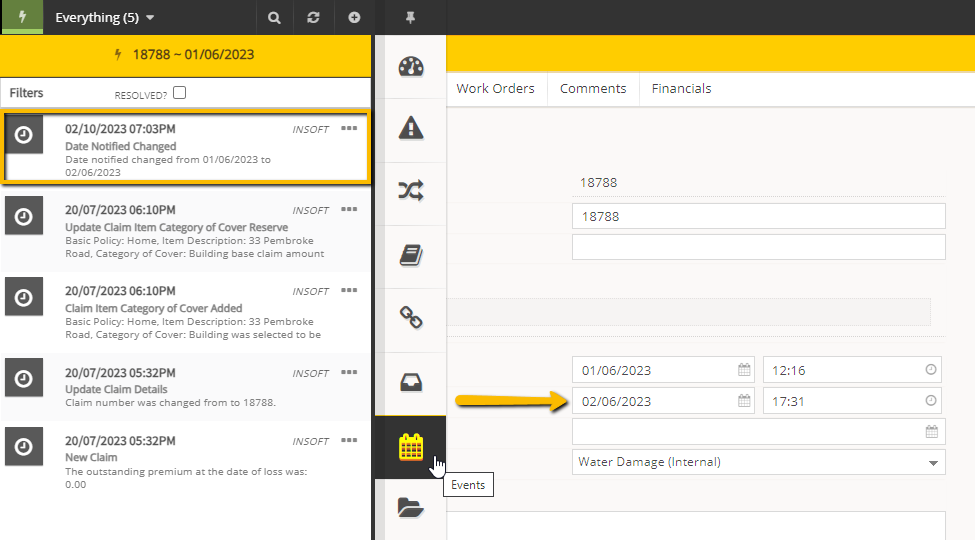Click clock icon of Update Claim Item Category event
This screenshot has height=540, width=975.
pyautogui.click(x=24, y=216)
